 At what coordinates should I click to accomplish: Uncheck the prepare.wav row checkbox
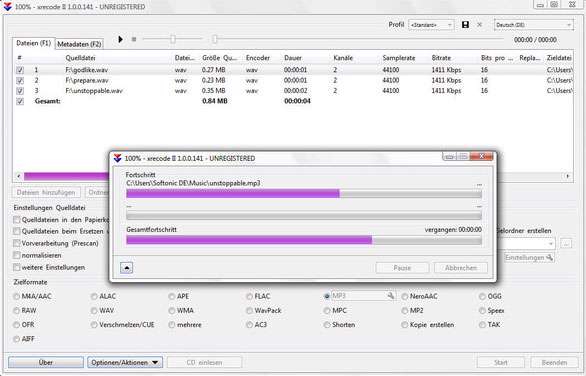click(20, 80)
